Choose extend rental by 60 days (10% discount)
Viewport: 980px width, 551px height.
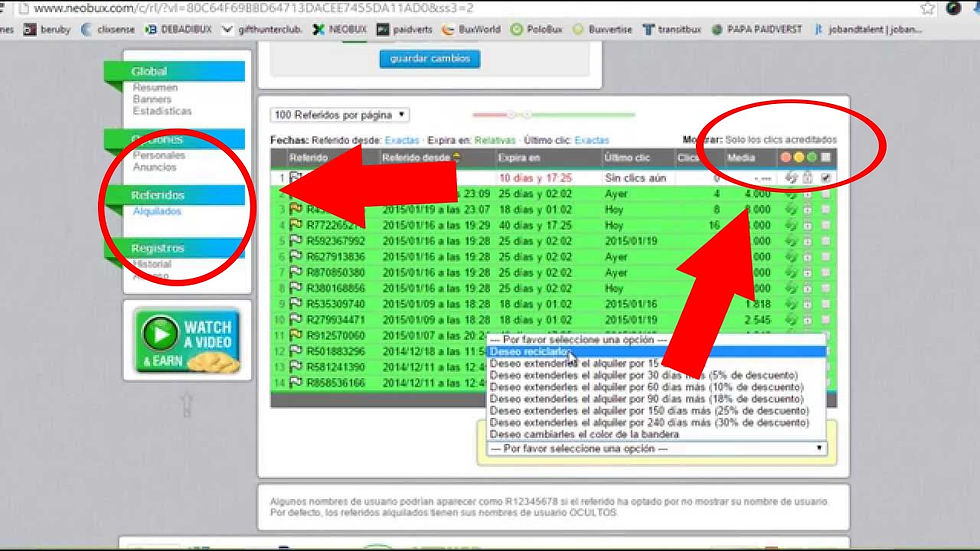coord(656,387)
